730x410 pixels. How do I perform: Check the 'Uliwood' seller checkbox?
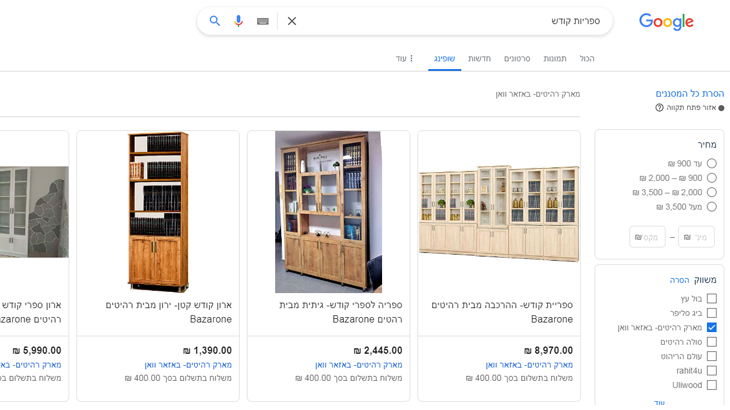(711, 385)
